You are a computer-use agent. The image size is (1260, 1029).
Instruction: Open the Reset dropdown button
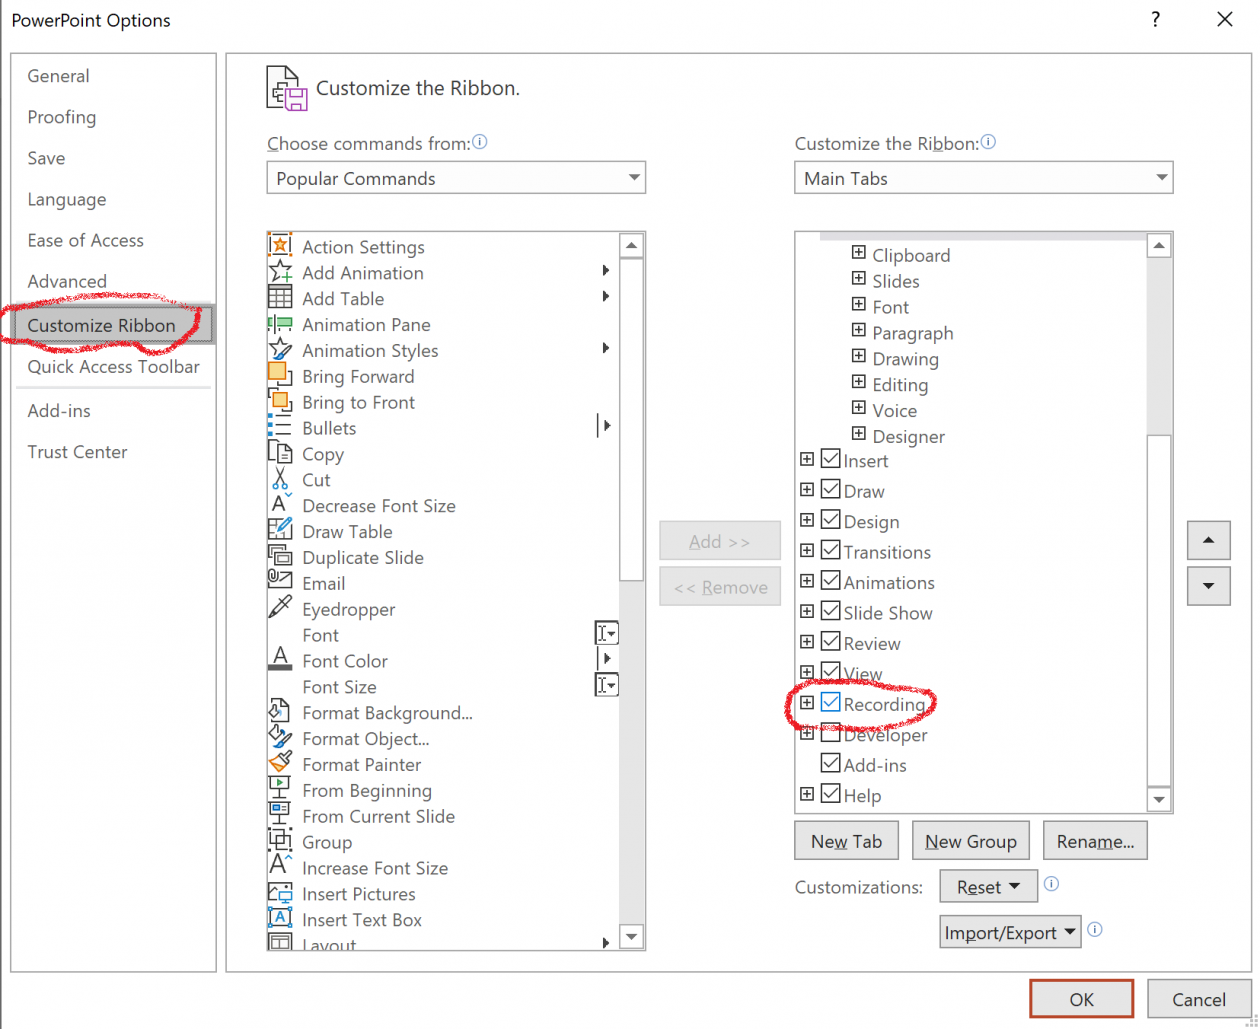click(989, 886)
